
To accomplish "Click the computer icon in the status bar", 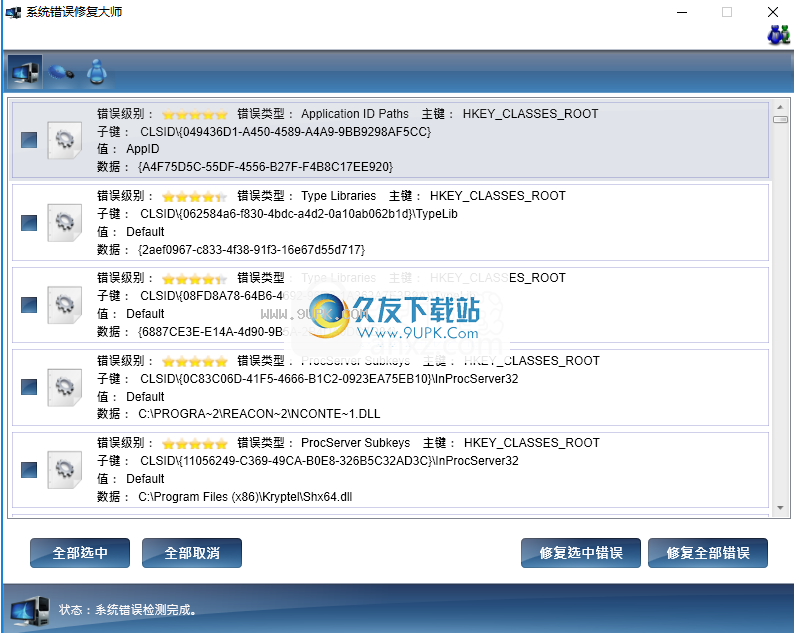I will click(30, 612).
